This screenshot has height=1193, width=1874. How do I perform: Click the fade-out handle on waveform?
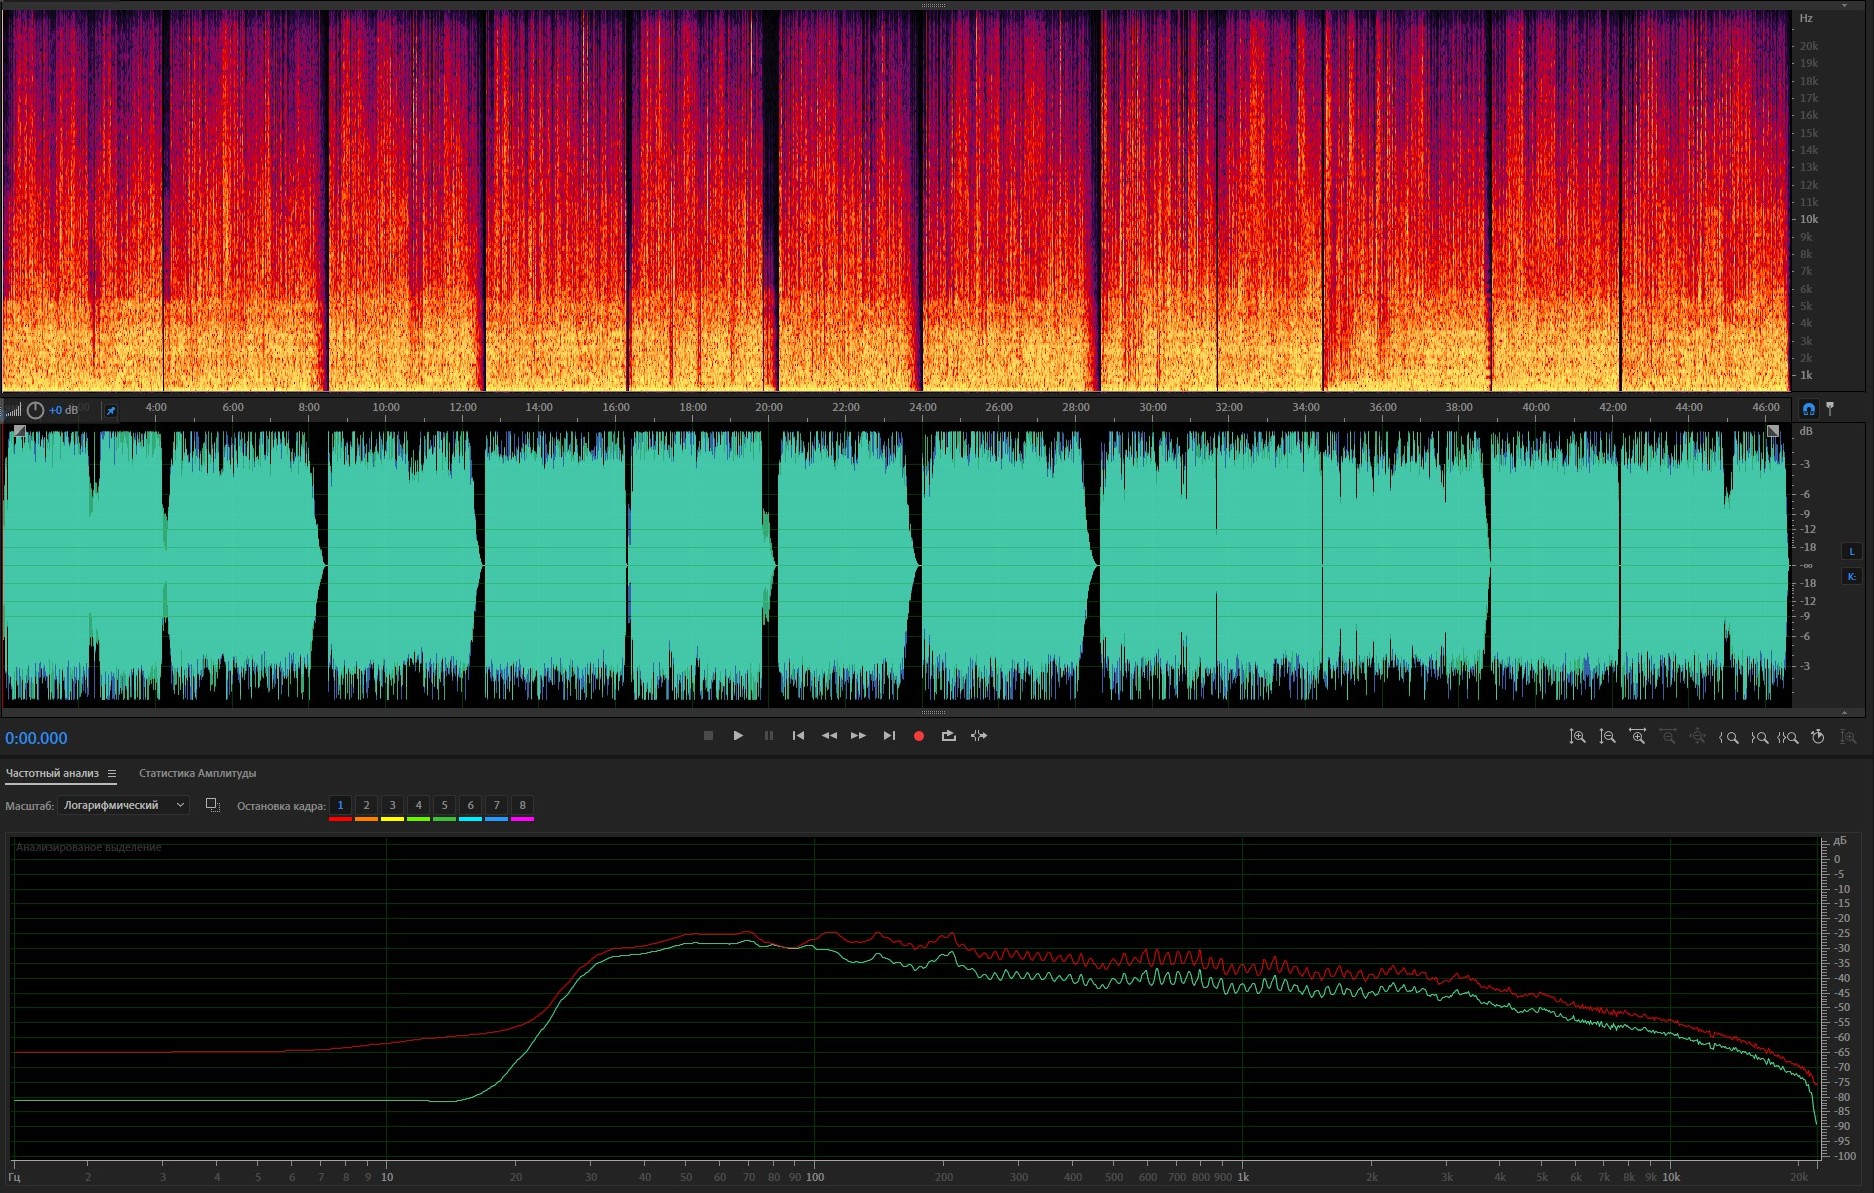tap(1773, 431)
